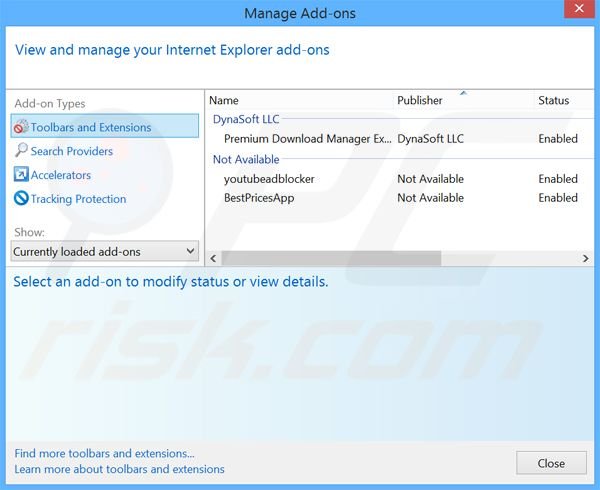
Task: Click the Search Providers magnifier icon
Action: point(21,150)
